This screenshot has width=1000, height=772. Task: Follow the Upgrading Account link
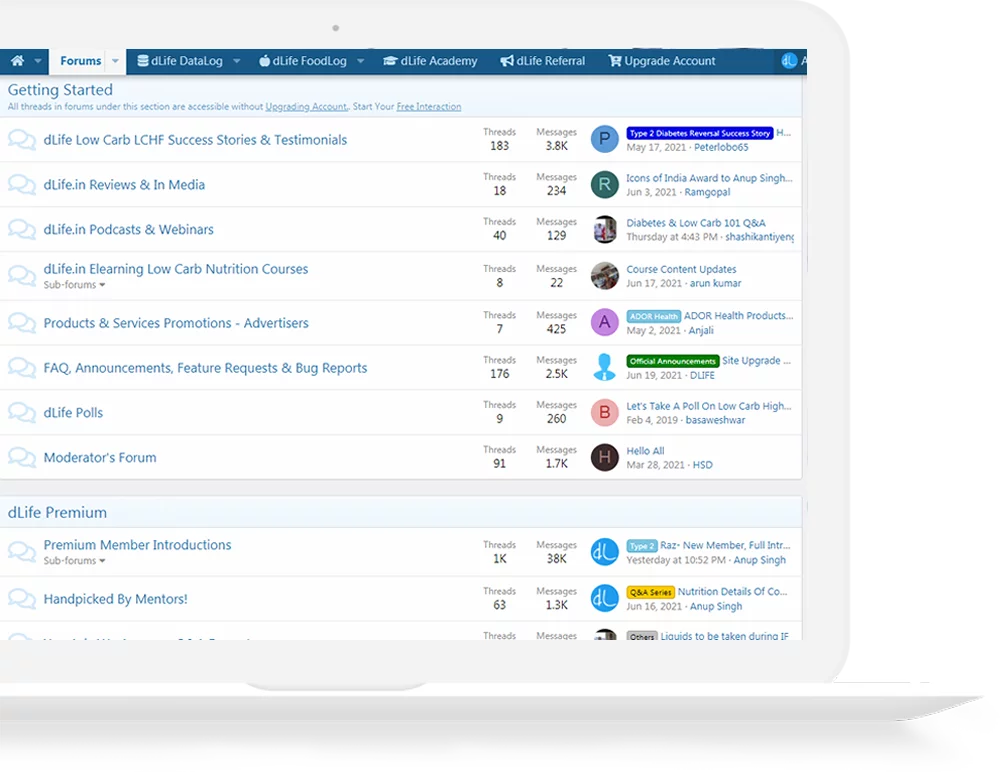[306, 107]
